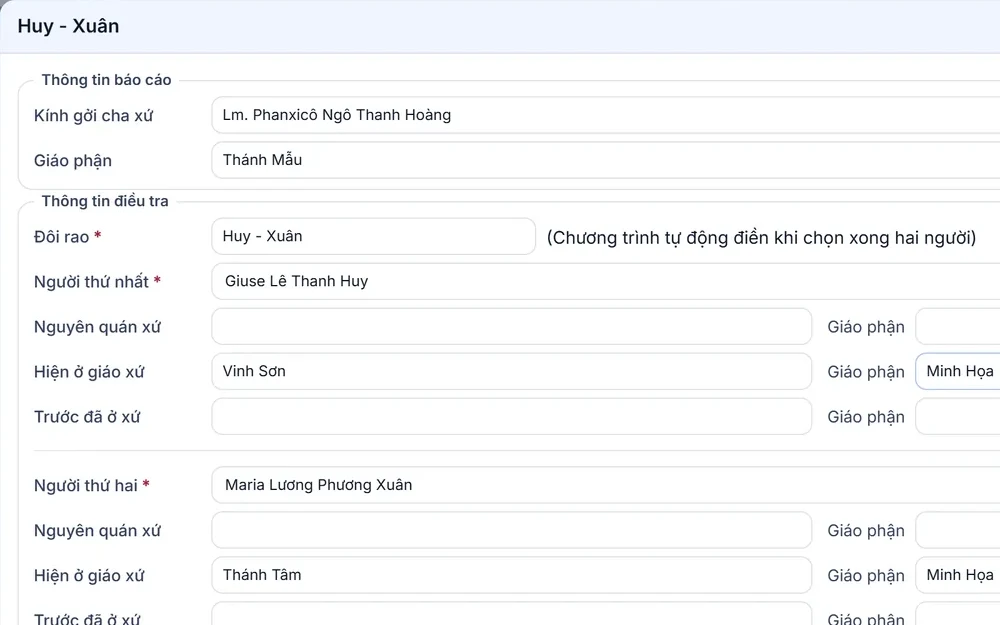Click the "Giáo phận" label right of Vinh Sơn field

click(x=866, y=372)
